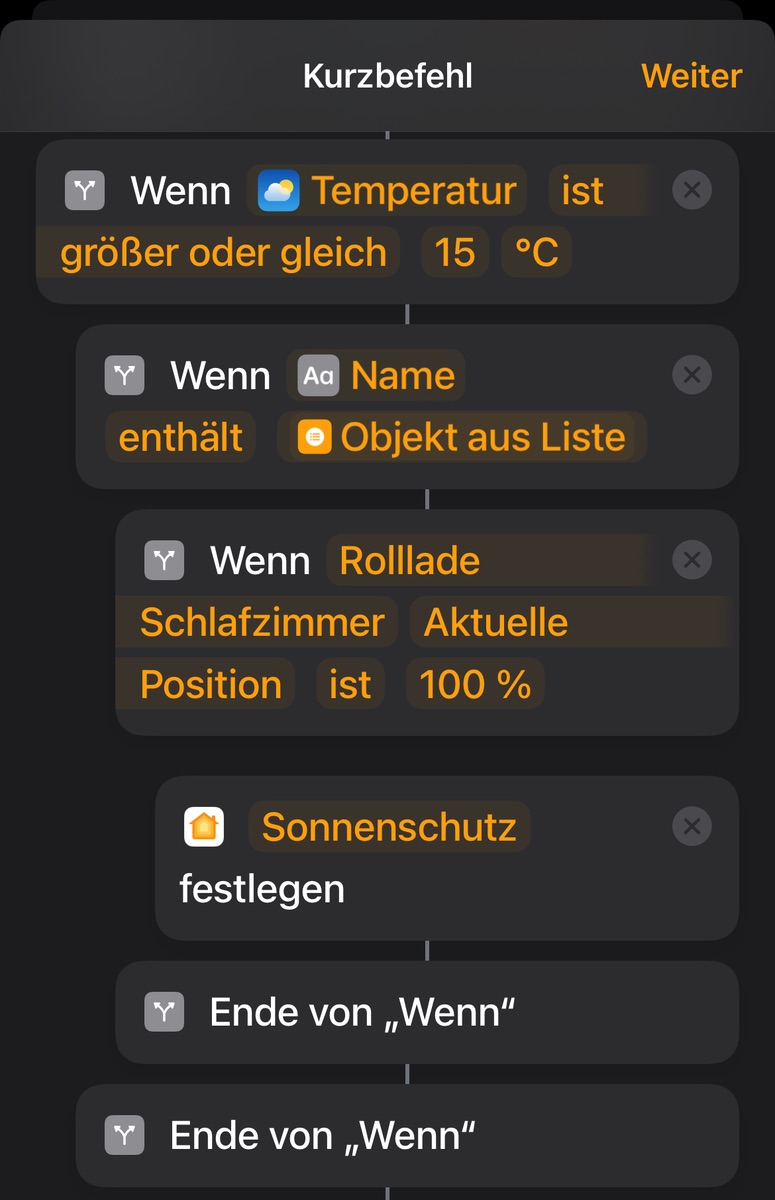Edit the 15 temperature value
This screenshot has width=775, height=1200.
pyautogui.click(x=455, y=252)
